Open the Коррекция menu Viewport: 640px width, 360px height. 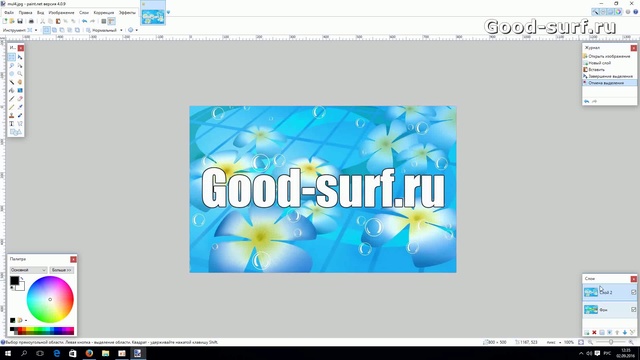point(104,13)
